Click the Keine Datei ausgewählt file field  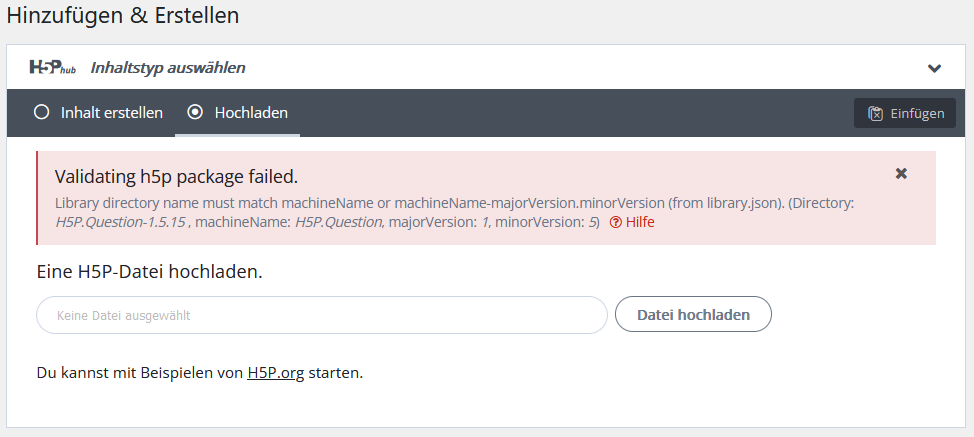(322, 315)
